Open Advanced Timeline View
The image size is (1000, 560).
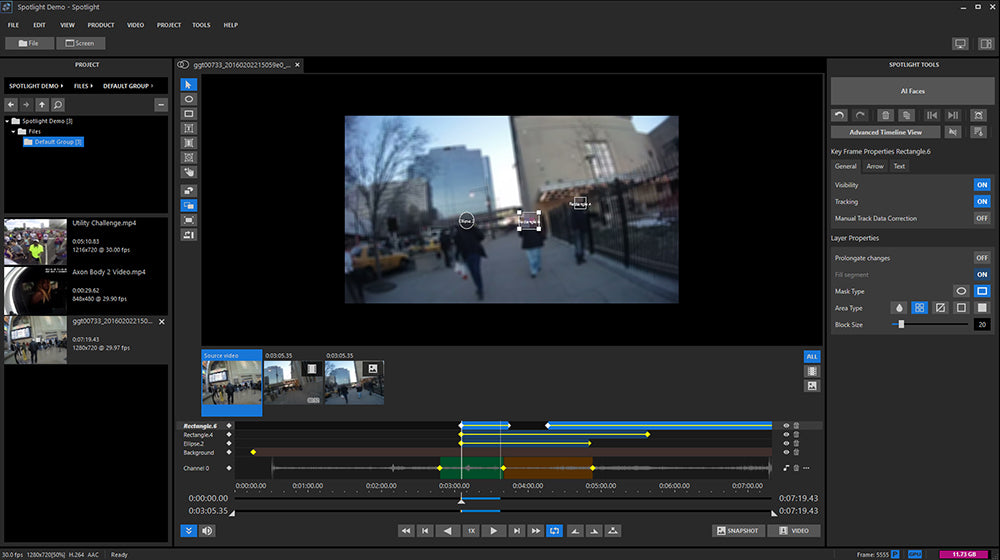tap(886, 132)
